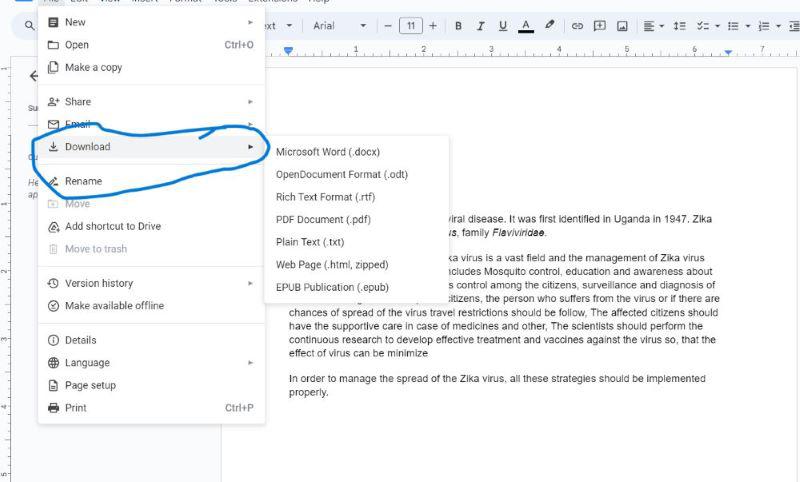Image resolution: width=800 pixels, height=482 pixels.
Task: Click the printer icon beside Print
Action: tap(53, 408)
